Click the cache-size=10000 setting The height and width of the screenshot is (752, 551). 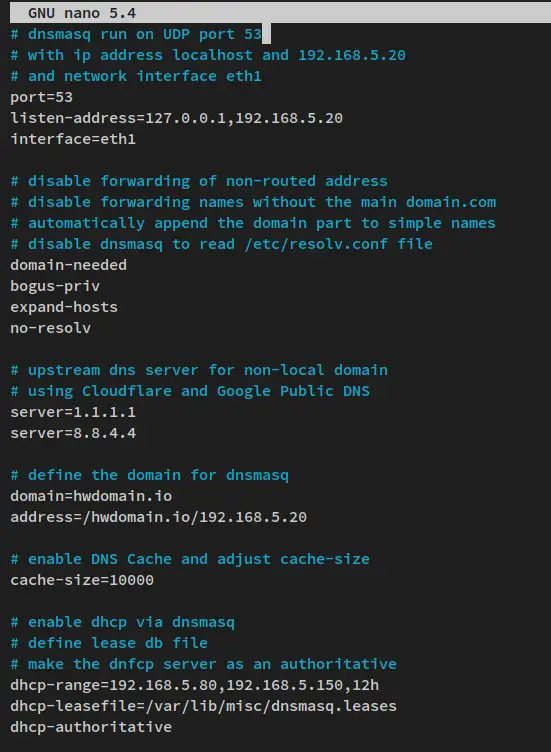pos(82,580)
